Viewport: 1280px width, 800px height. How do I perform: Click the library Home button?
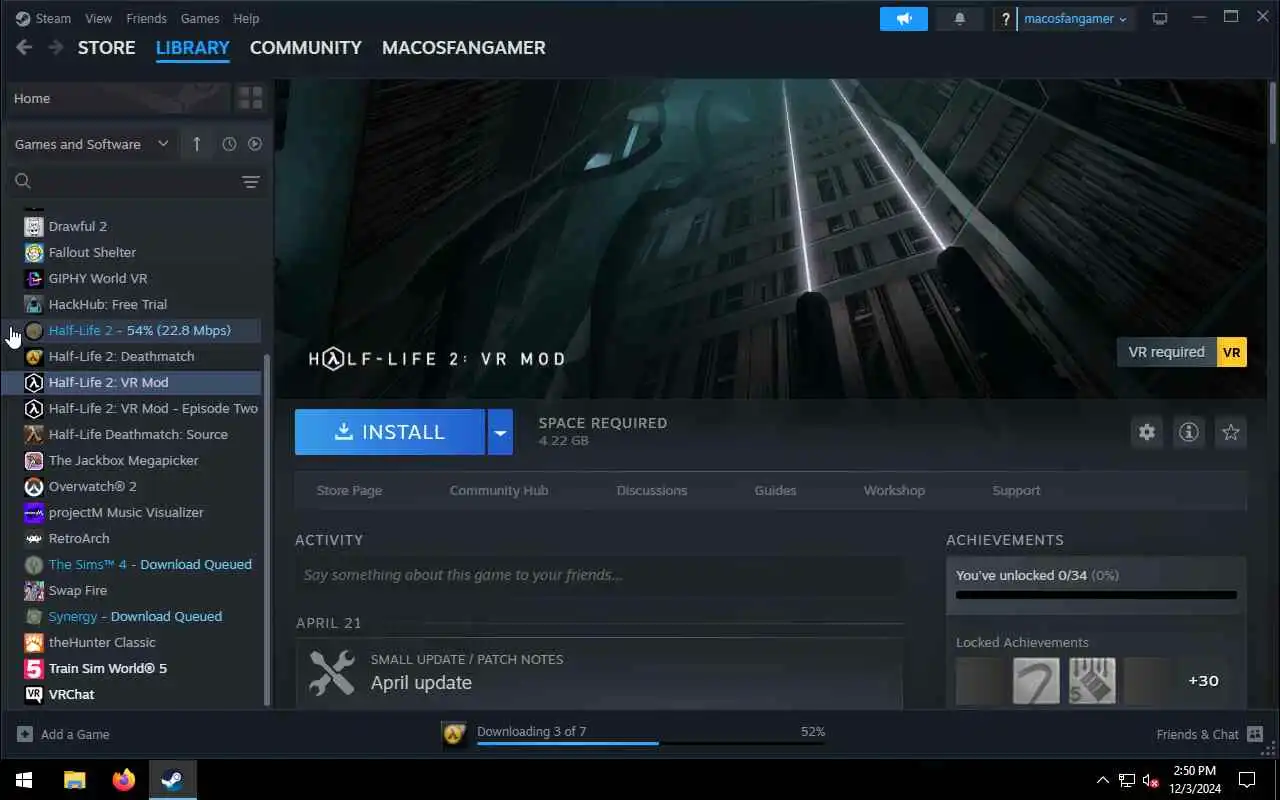[x=118, y=98]
